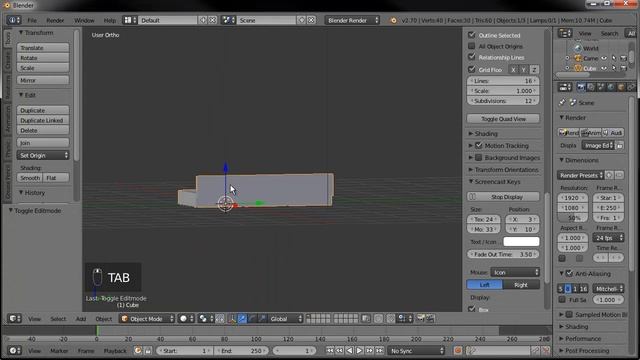Select the scale manipulator icon
This screenshot has width=640, height=360.
262,319
